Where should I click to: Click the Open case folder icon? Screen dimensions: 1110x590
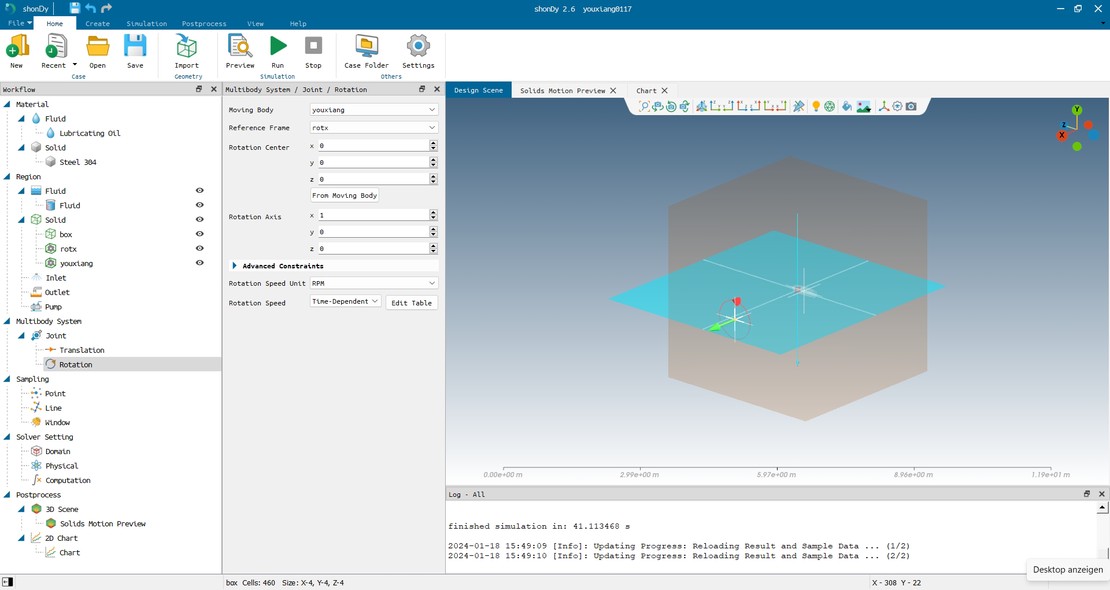(x=98, y=47)
